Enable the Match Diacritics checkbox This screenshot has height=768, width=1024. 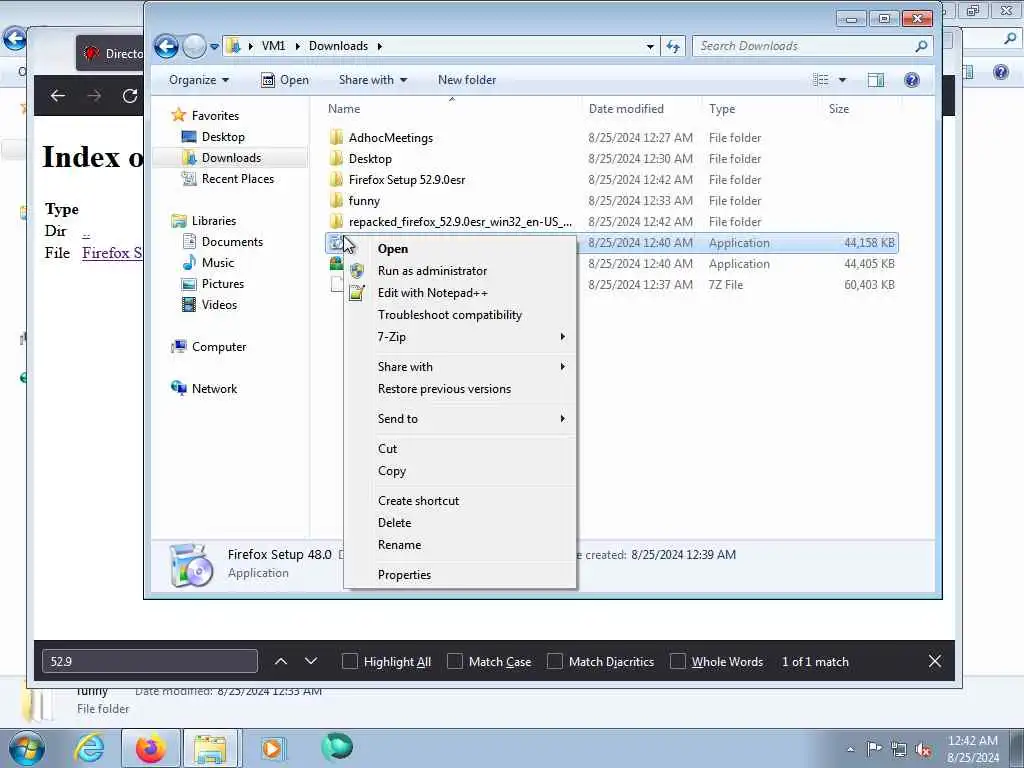(x=555, y=662)
